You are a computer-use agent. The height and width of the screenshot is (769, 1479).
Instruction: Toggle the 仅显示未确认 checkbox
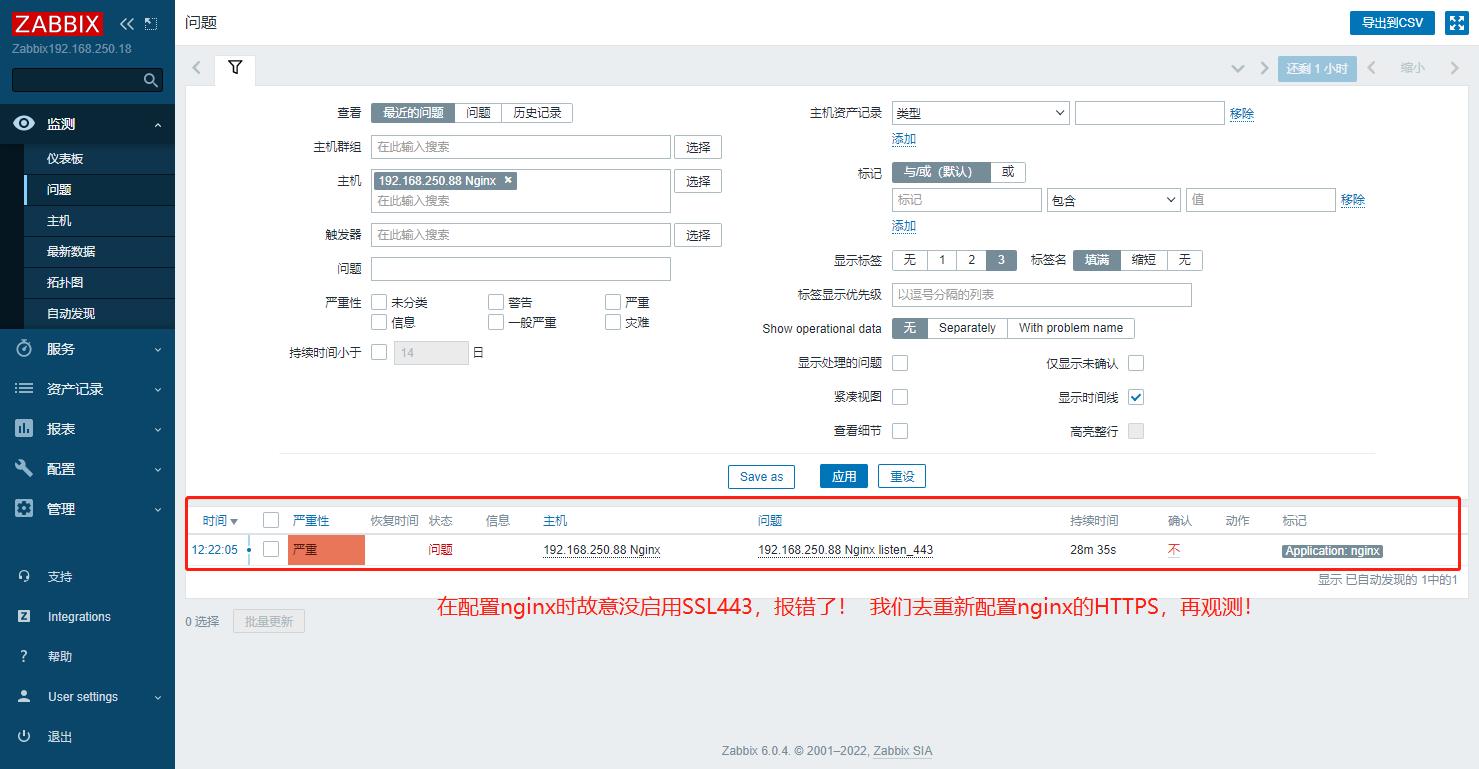click(1136, 363)
